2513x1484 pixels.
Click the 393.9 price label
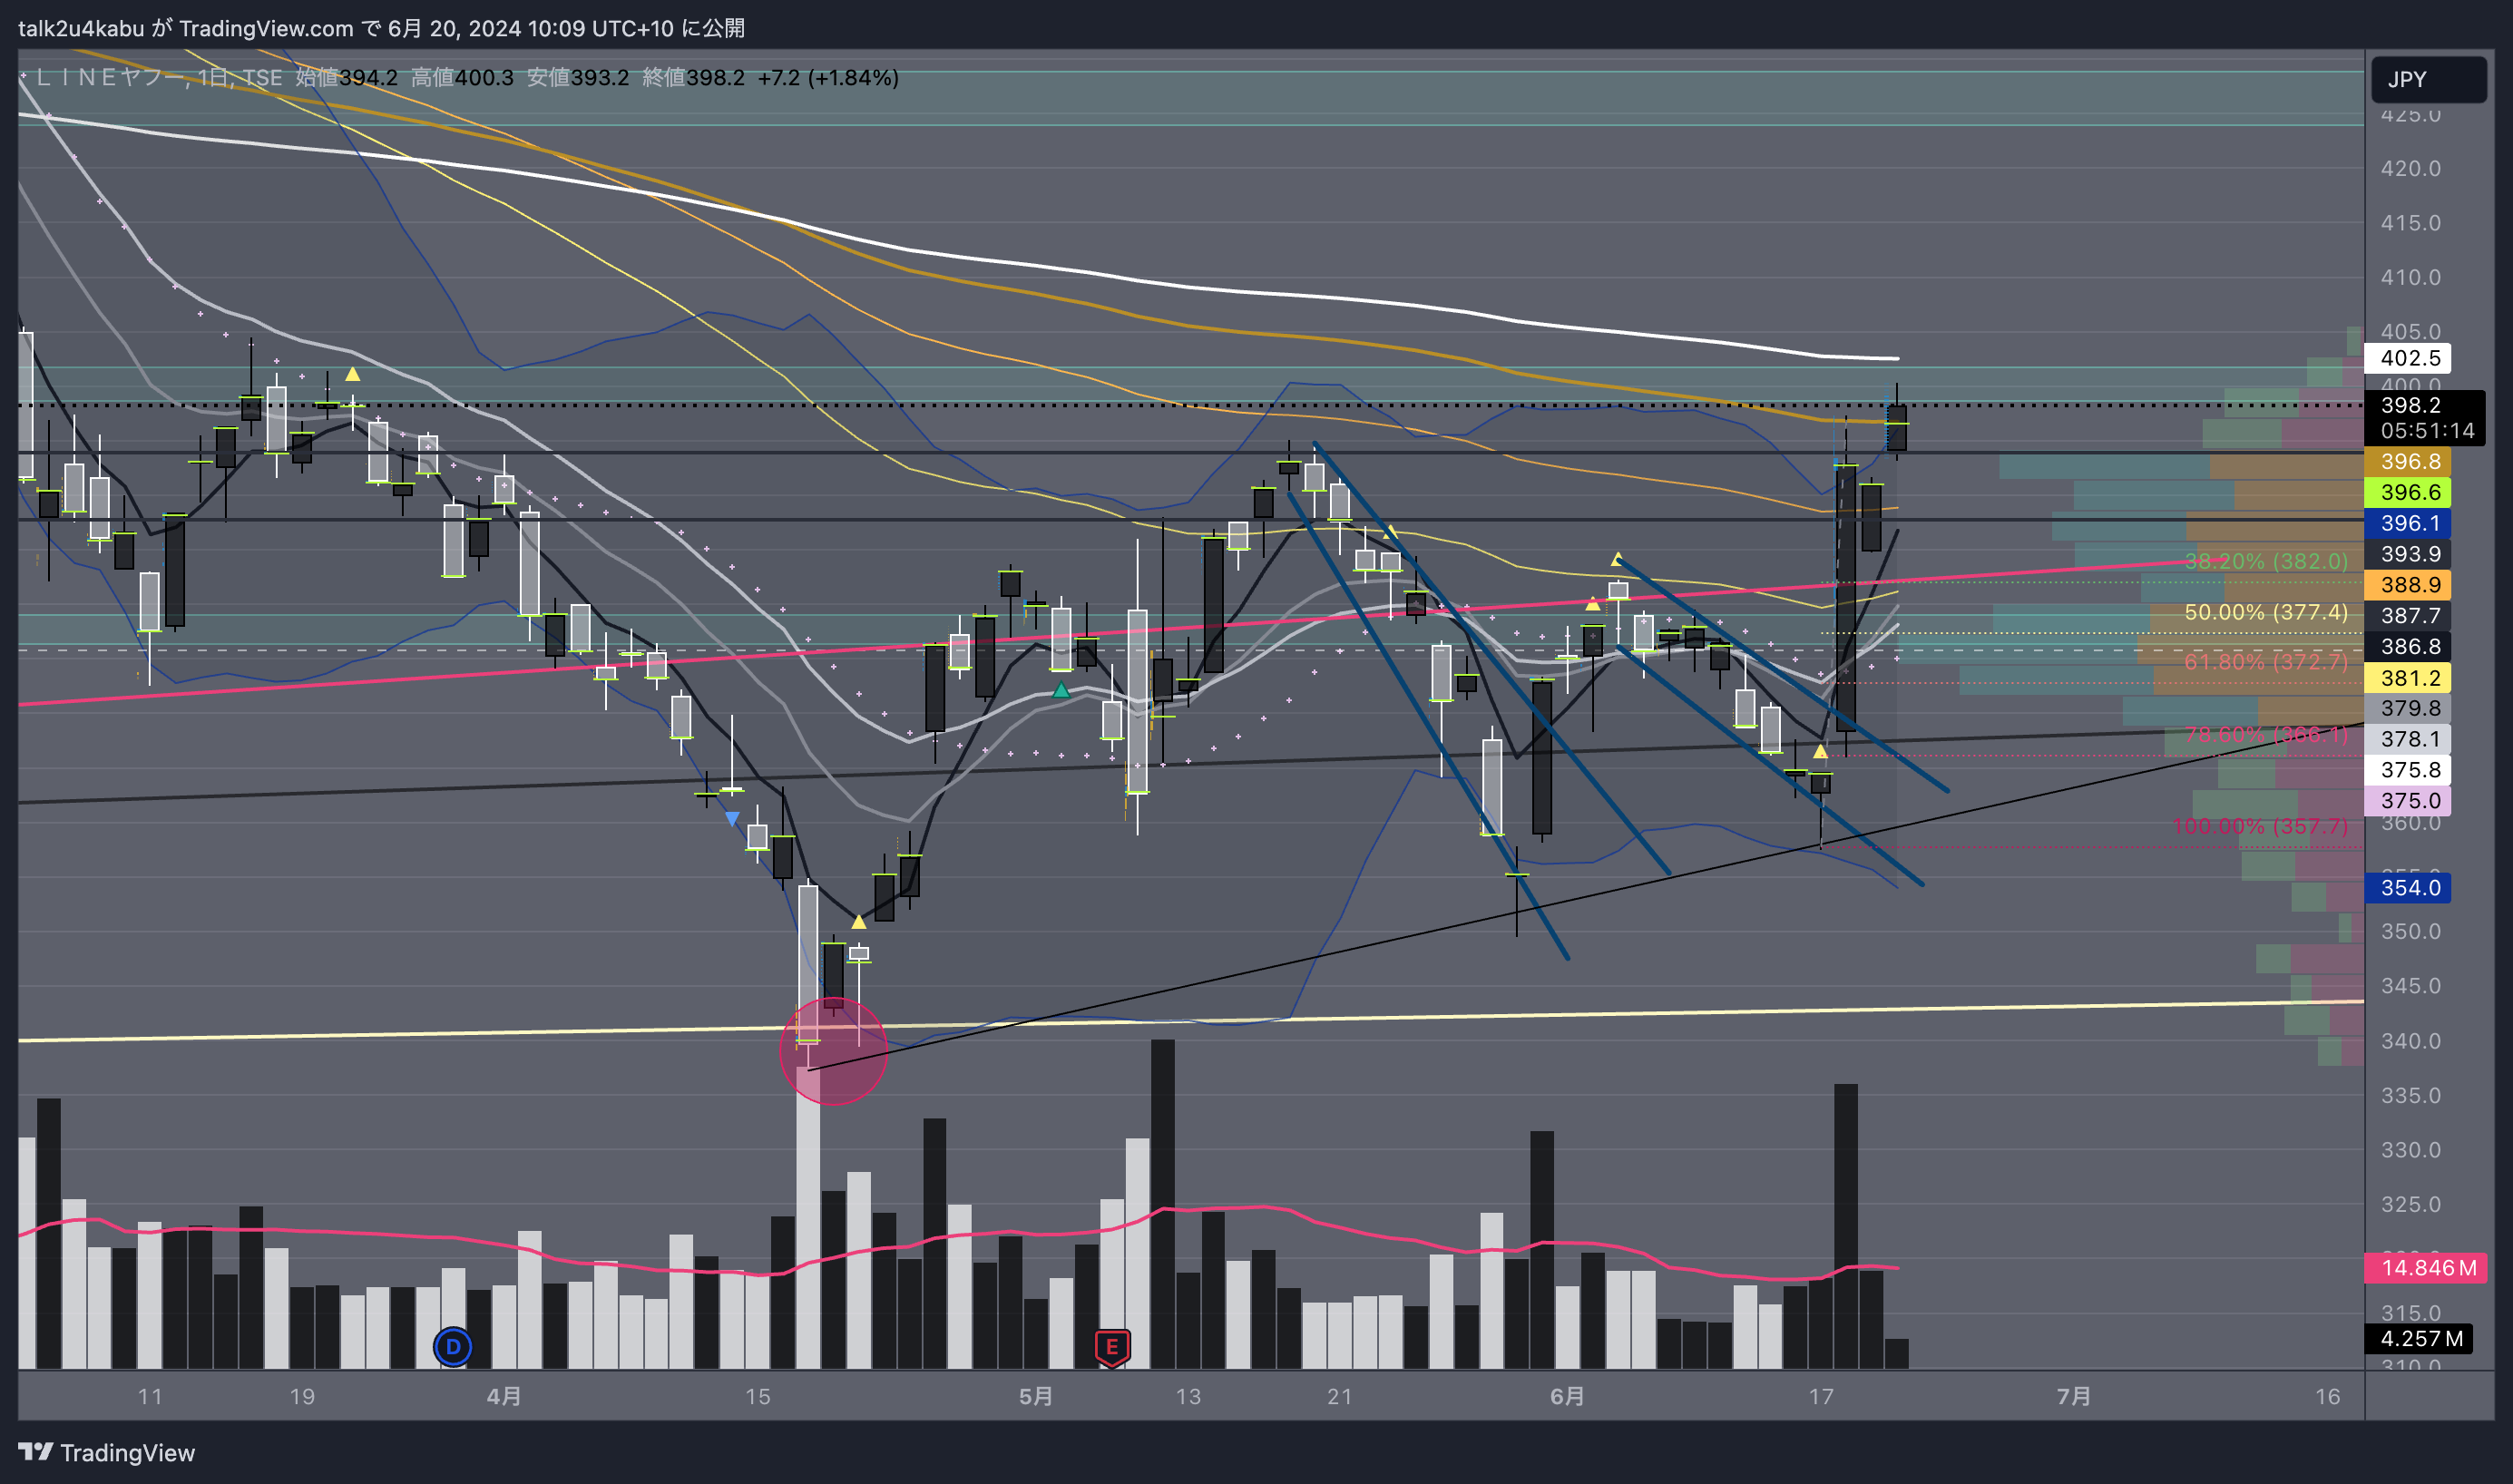click(2410, 554)
